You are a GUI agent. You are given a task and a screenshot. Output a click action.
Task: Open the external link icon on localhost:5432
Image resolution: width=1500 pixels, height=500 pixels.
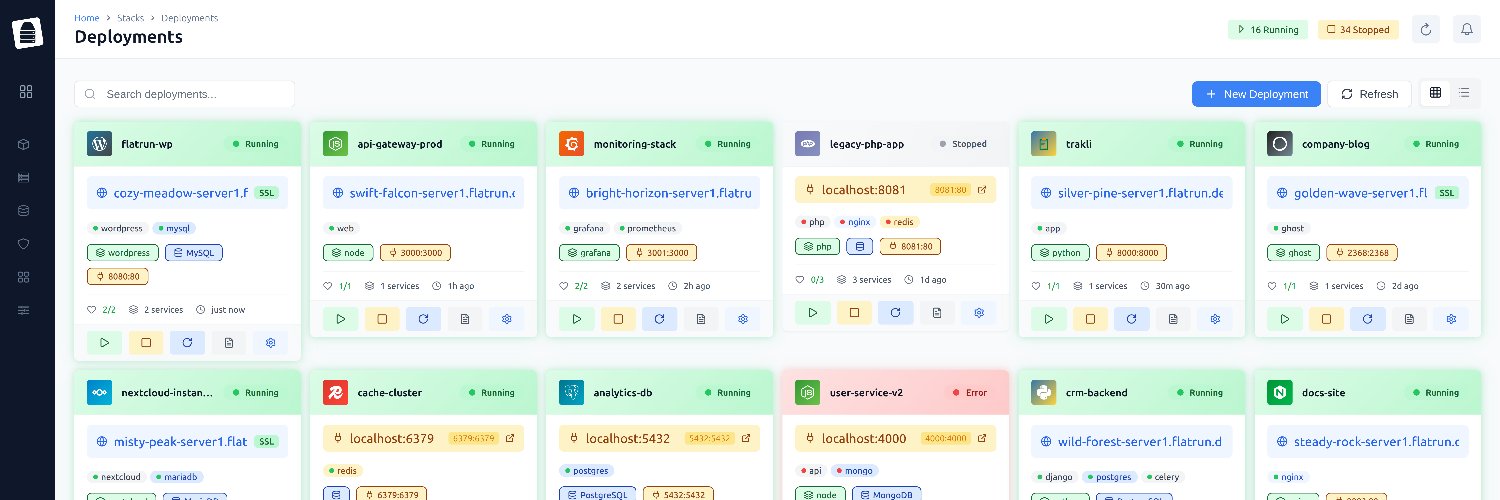point(745,438)
